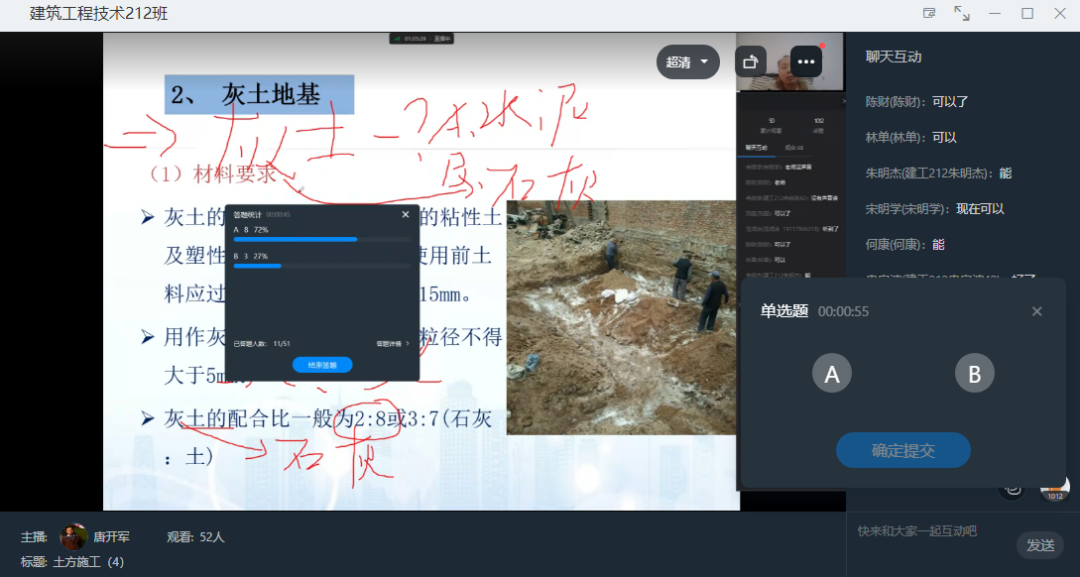This screenshot has height=577, width=1080.
Task: Open the 聊天互动 chat tab
Action: (893, 57)
